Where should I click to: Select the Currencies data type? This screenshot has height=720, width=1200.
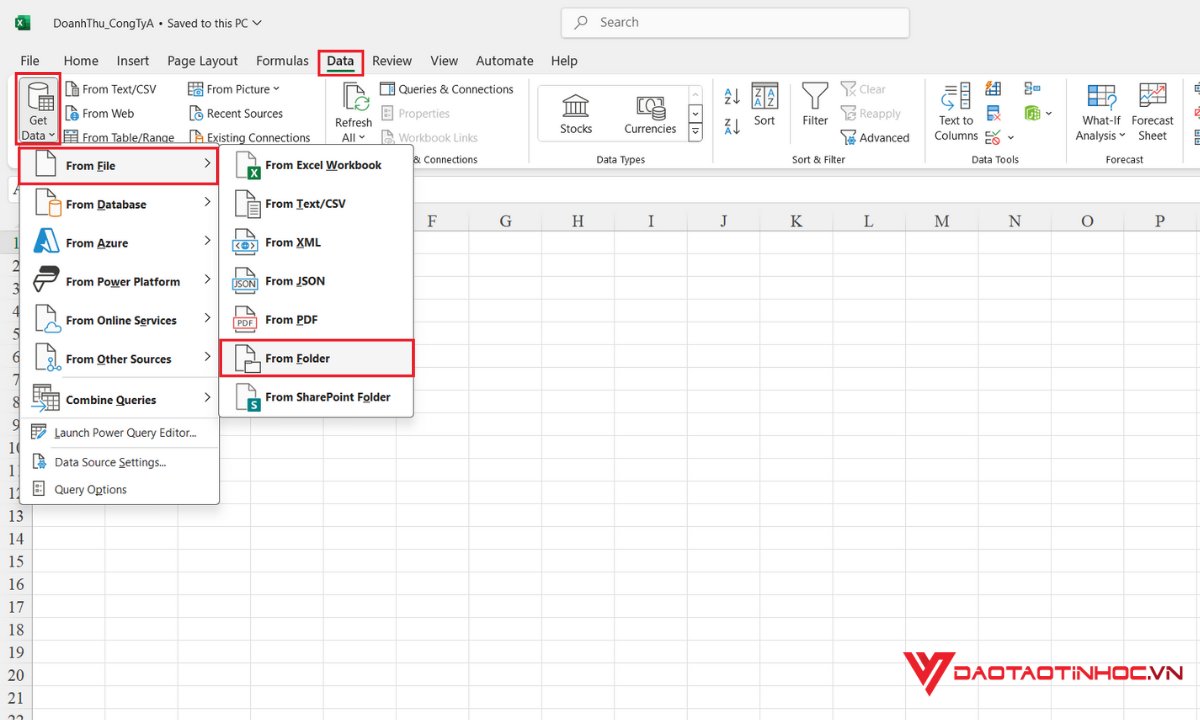pos(650,114)
